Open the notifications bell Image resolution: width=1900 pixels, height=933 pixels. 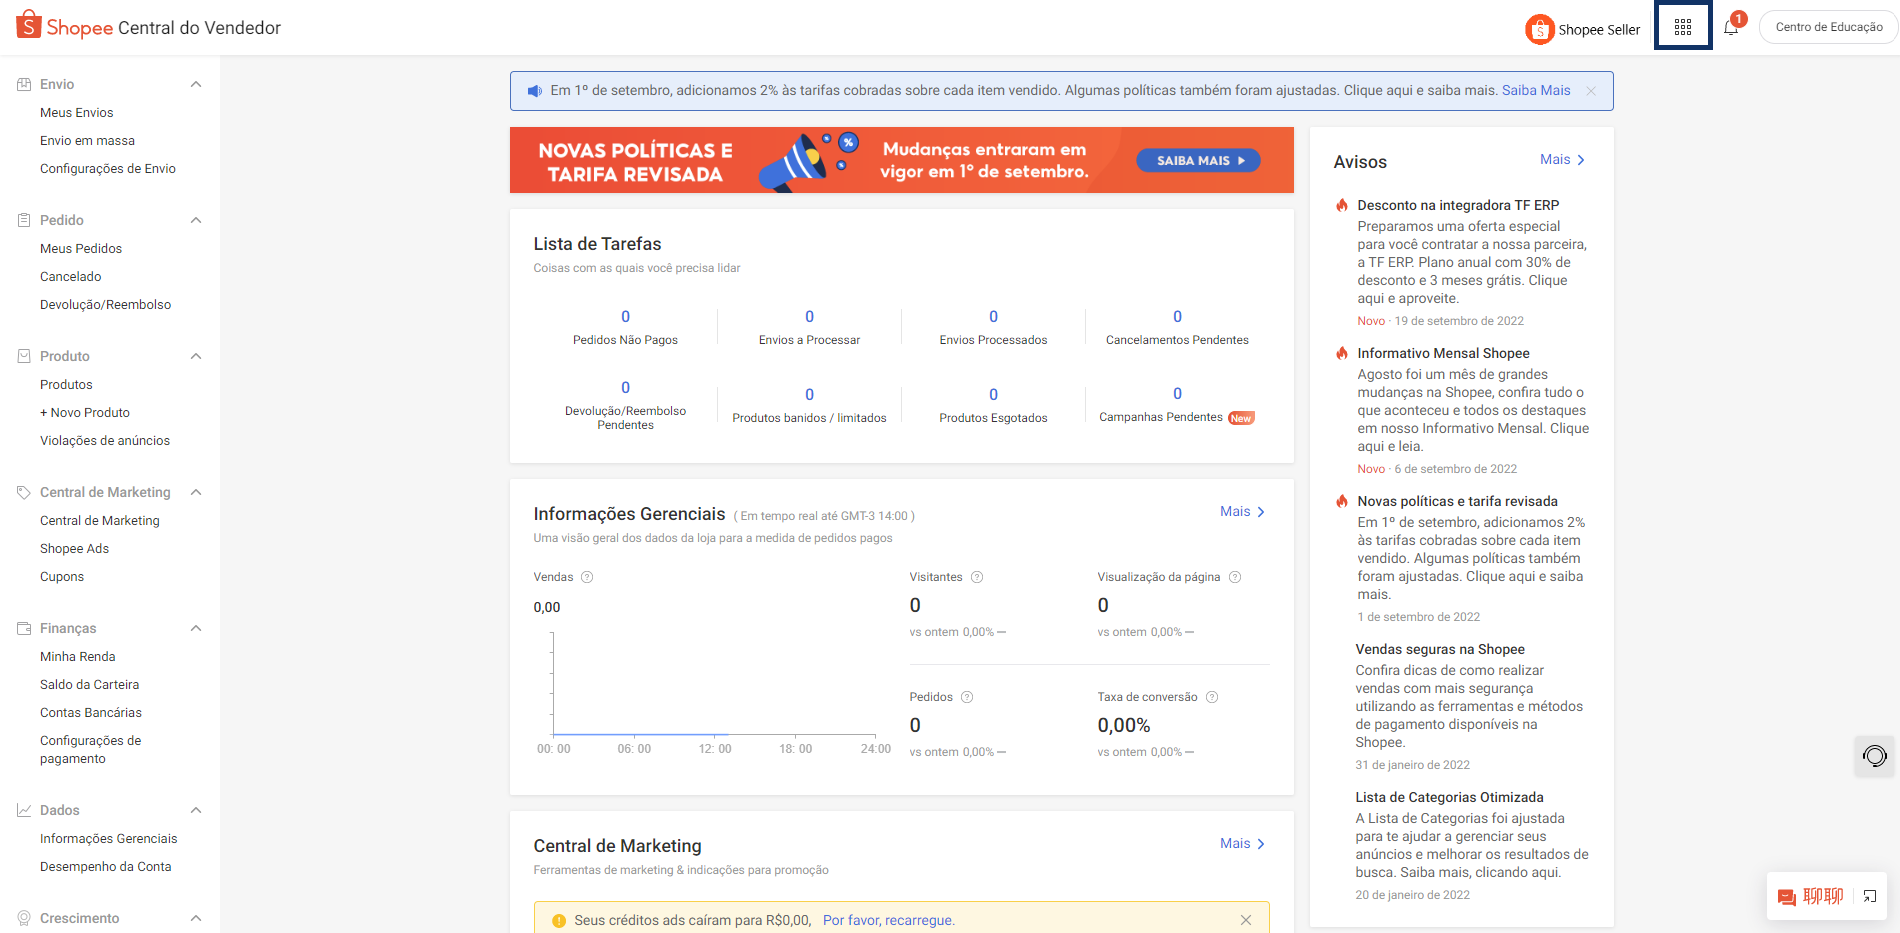click(1731, 27)
